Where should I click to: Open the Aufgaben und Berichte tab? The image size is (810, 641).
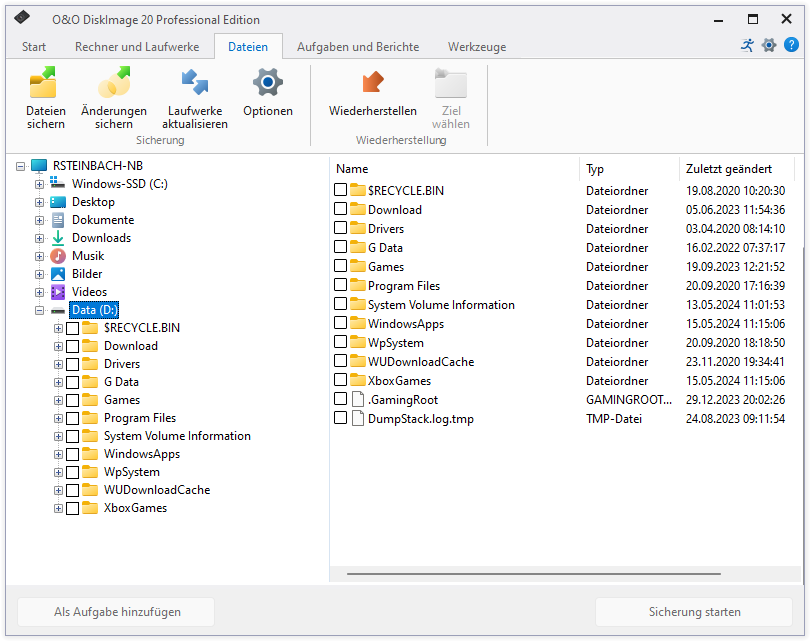click(x=360, y=46)
